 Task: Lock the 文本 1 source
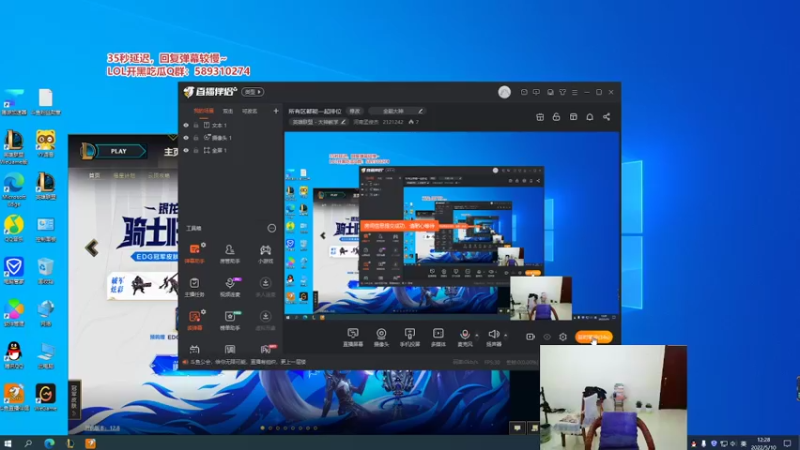pyautogui.click(x=195, y=125)
